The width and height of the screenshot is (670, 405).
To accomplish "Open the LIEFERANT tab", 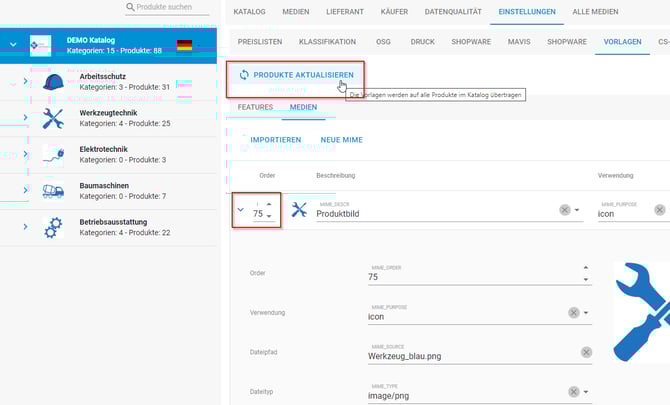I will (345, 12).
